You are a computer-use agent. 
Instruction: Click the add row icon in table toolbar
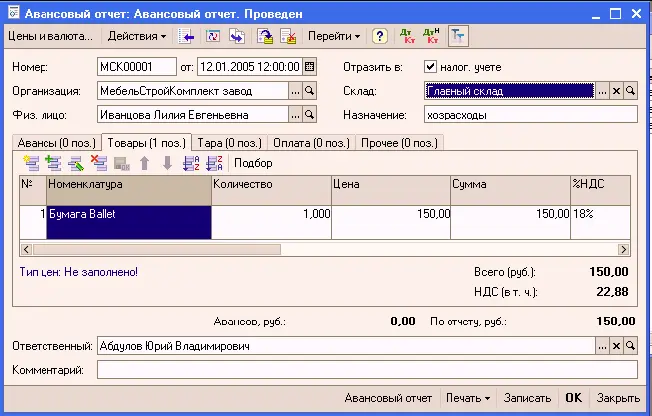[31, 163]
